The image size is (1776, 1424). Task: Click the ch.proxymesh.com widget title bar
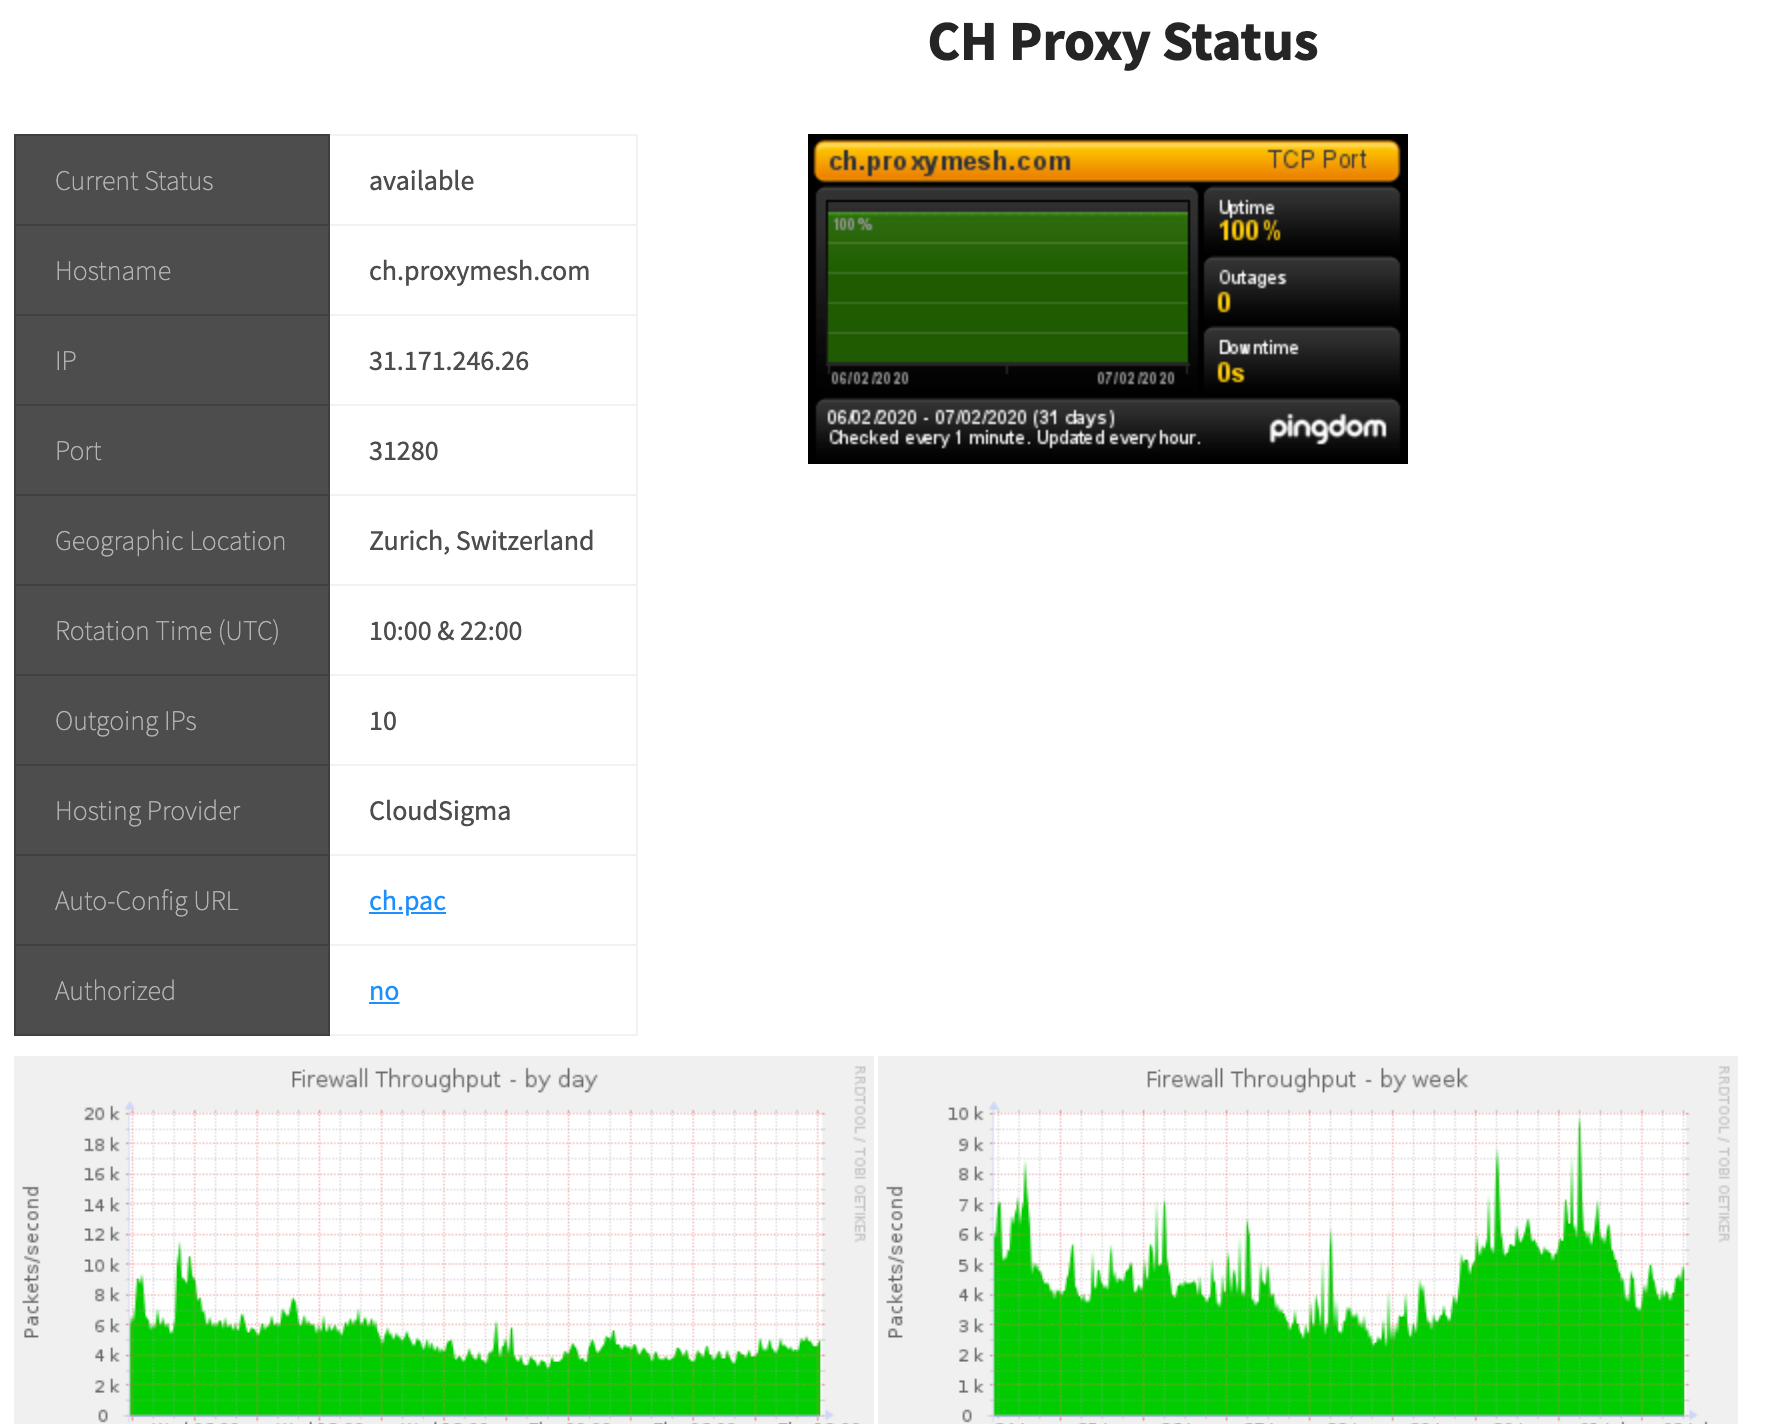coord(1107,161)
